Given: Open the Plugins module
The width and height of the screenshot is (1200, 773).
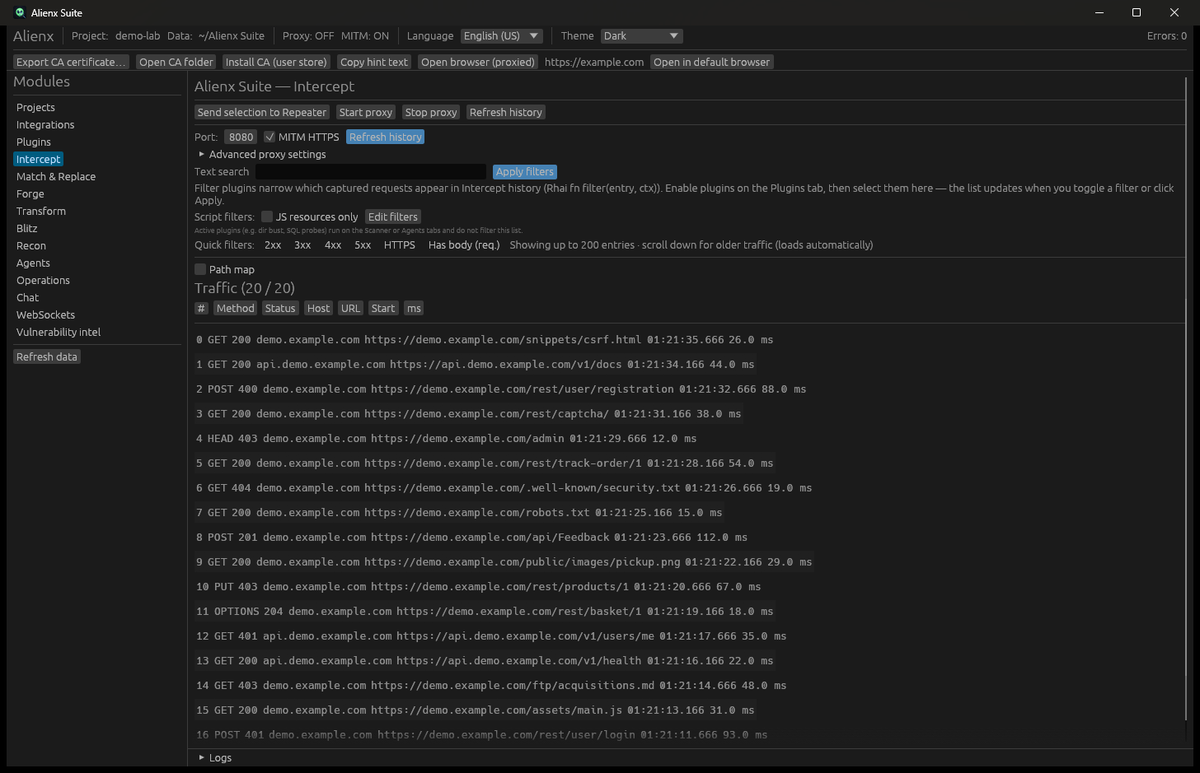Looking at the screenshot, I should coord(33,142).
